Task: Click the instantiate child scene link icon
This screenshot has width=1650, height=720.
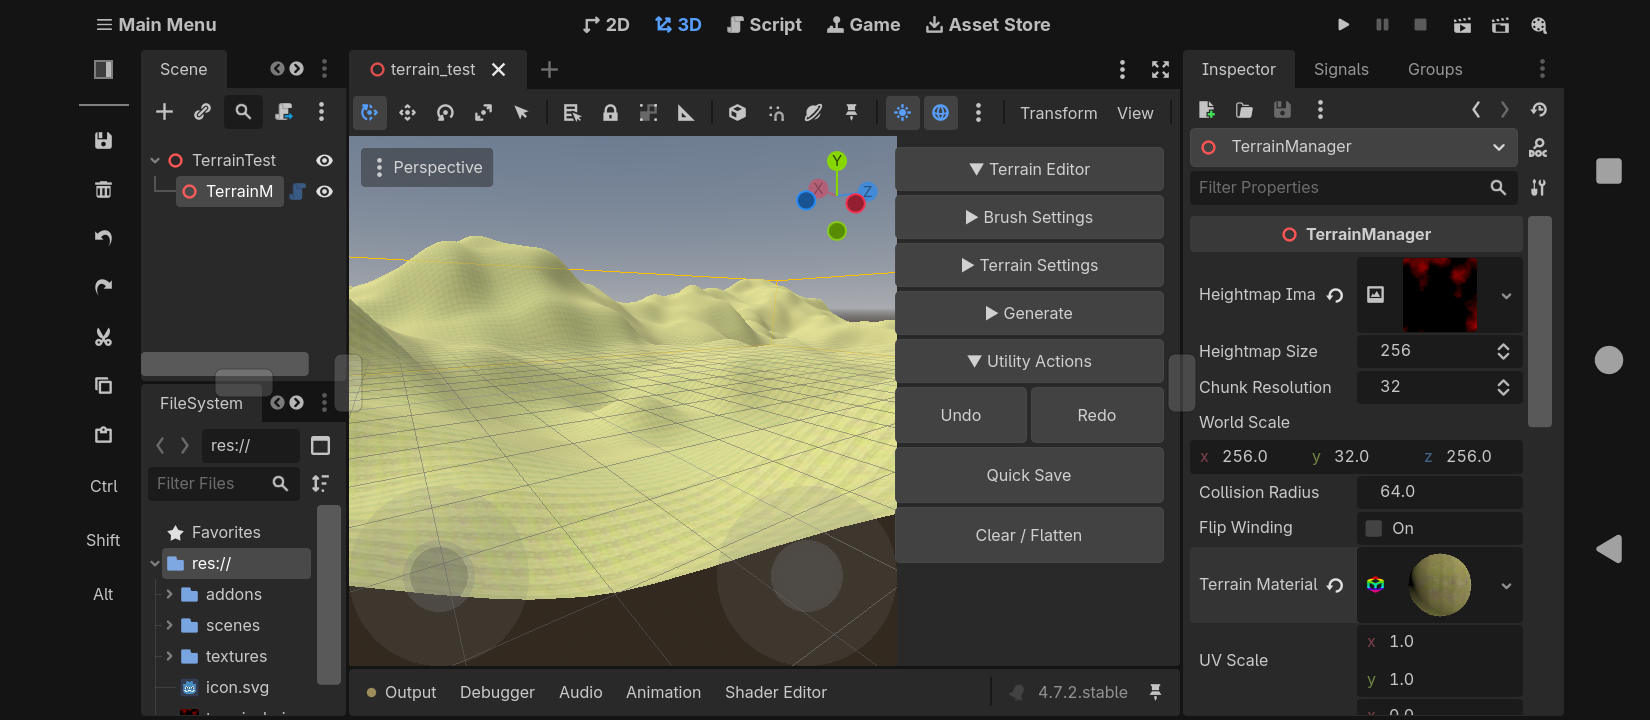Action: pyautogui.click(x=203, y=112)
